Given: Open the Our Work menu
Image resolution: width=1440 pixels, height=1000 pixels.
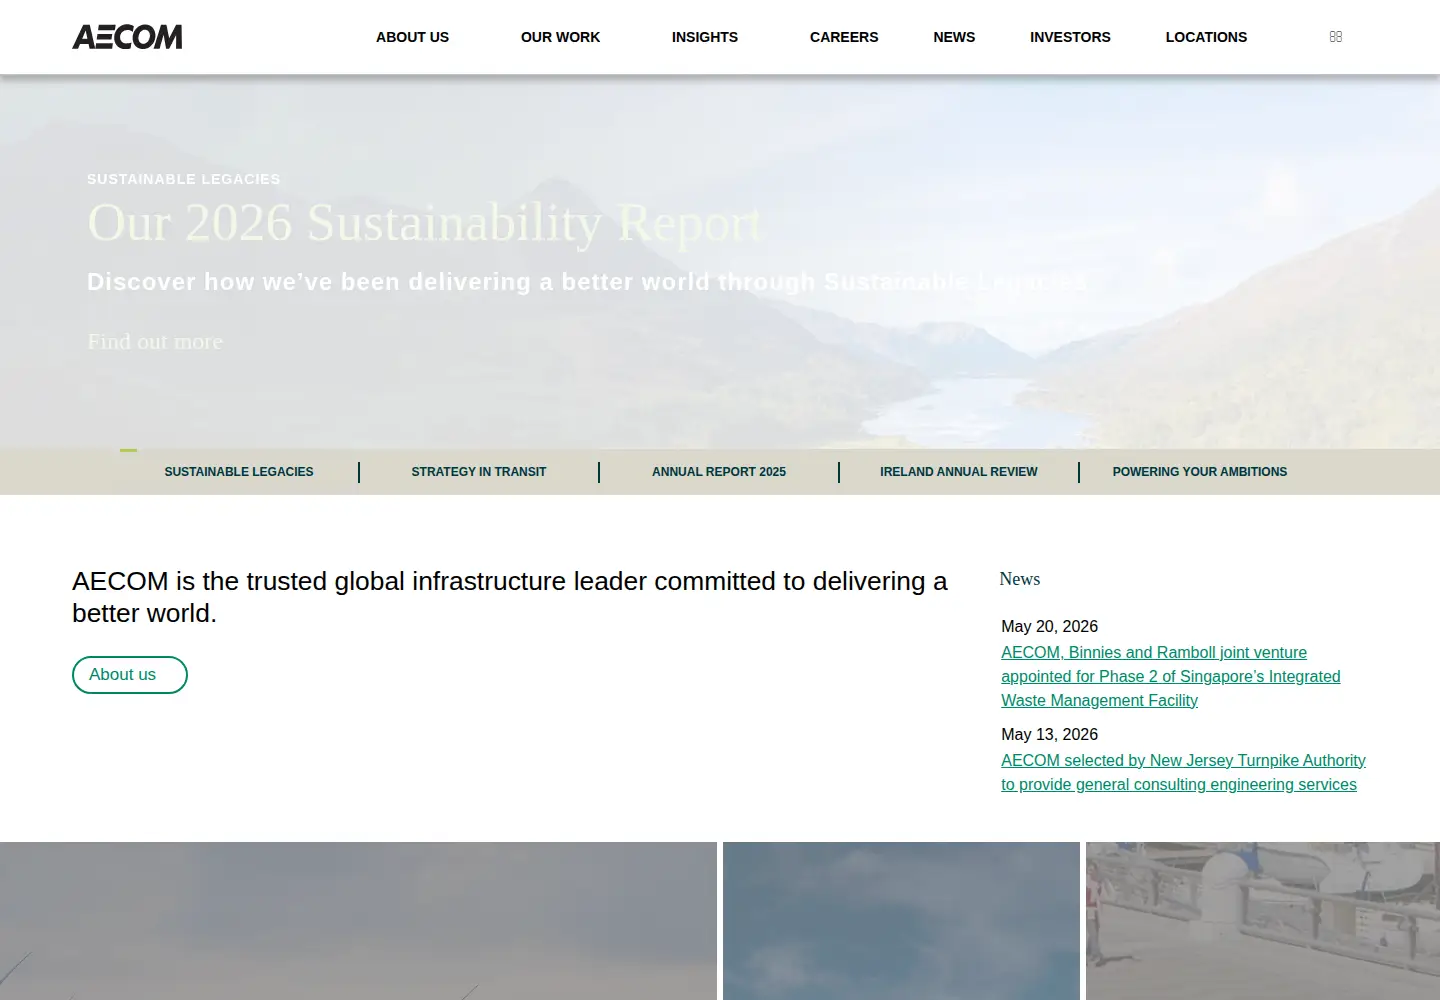Looking at the screenshot, I should pyautogui.click(x=560, y=37).
